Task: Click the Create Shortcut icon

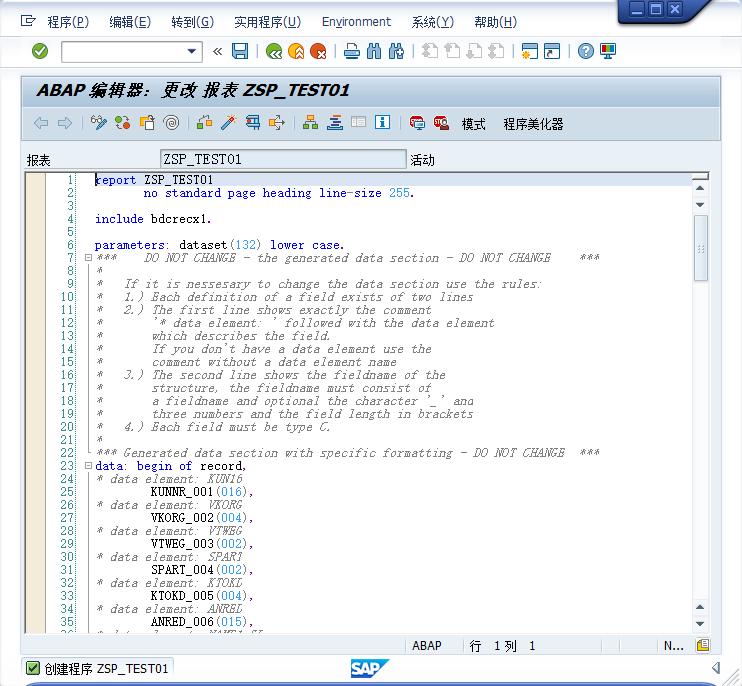Action: pos(552,51)
